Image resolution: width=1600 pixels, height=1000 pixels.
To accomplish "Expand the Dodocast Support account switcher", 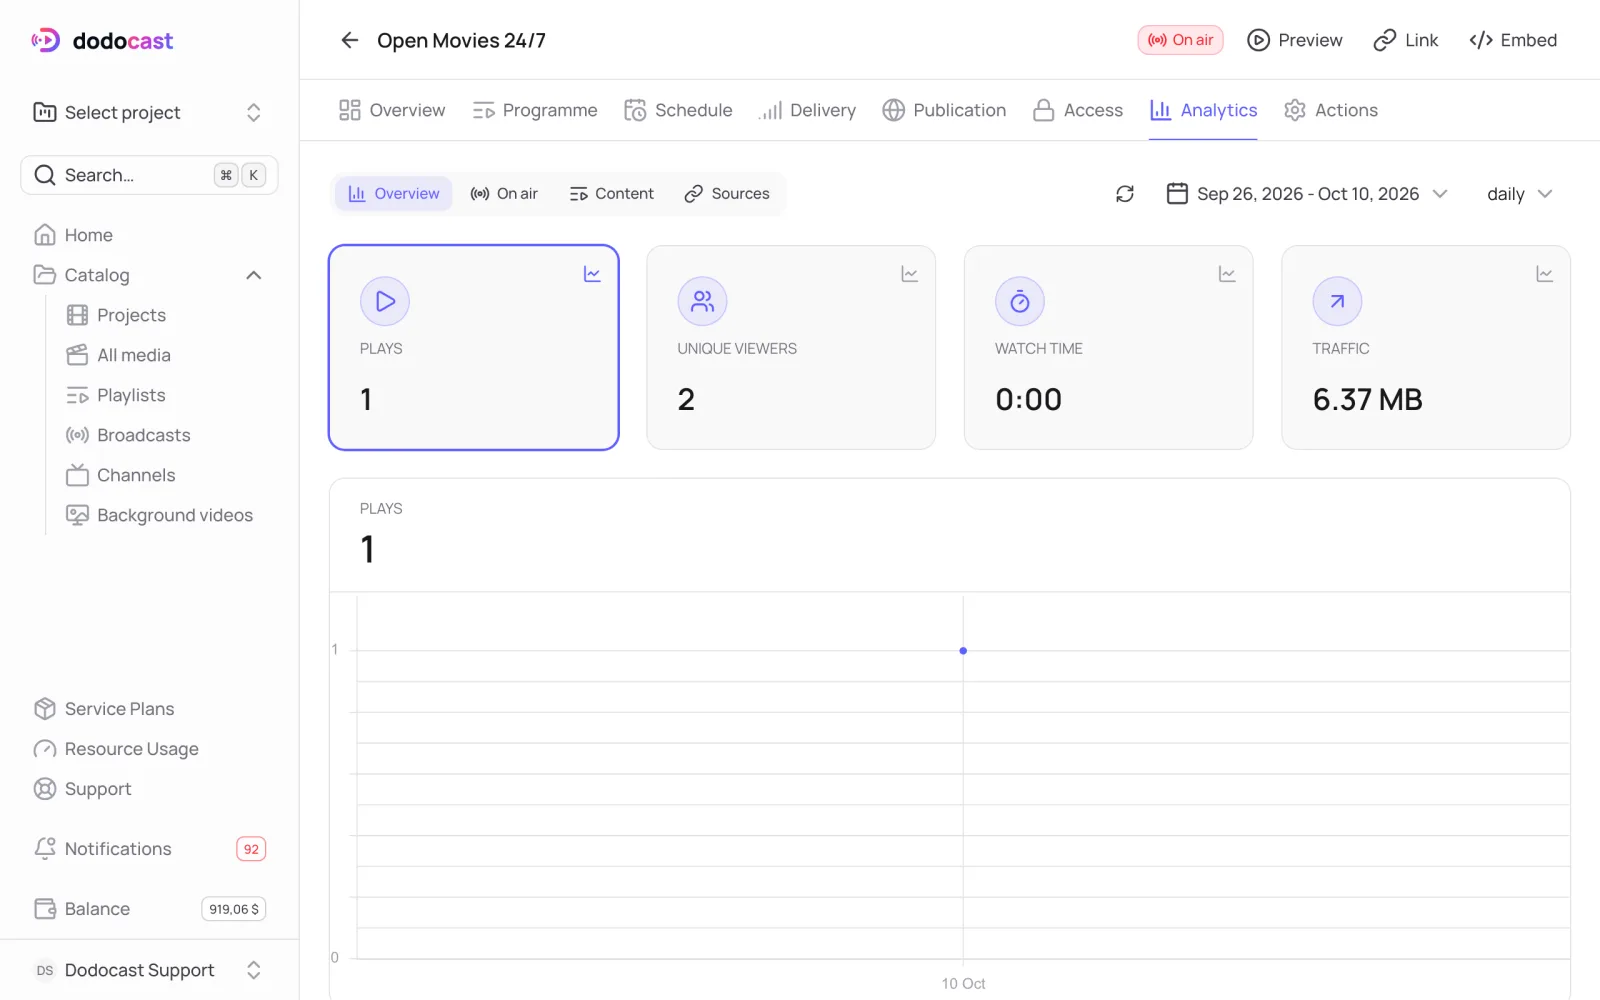I will [x=150, y=970].
